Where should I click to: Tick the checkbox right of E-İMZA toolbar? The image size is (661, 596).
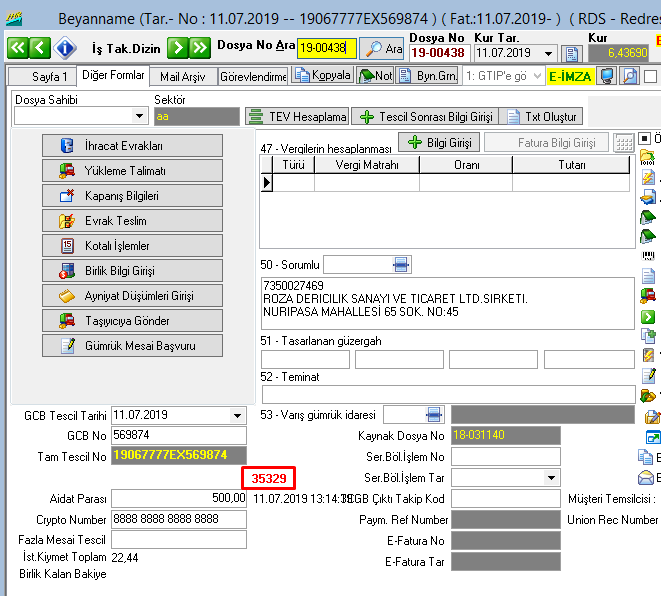(x=650, y=76)
